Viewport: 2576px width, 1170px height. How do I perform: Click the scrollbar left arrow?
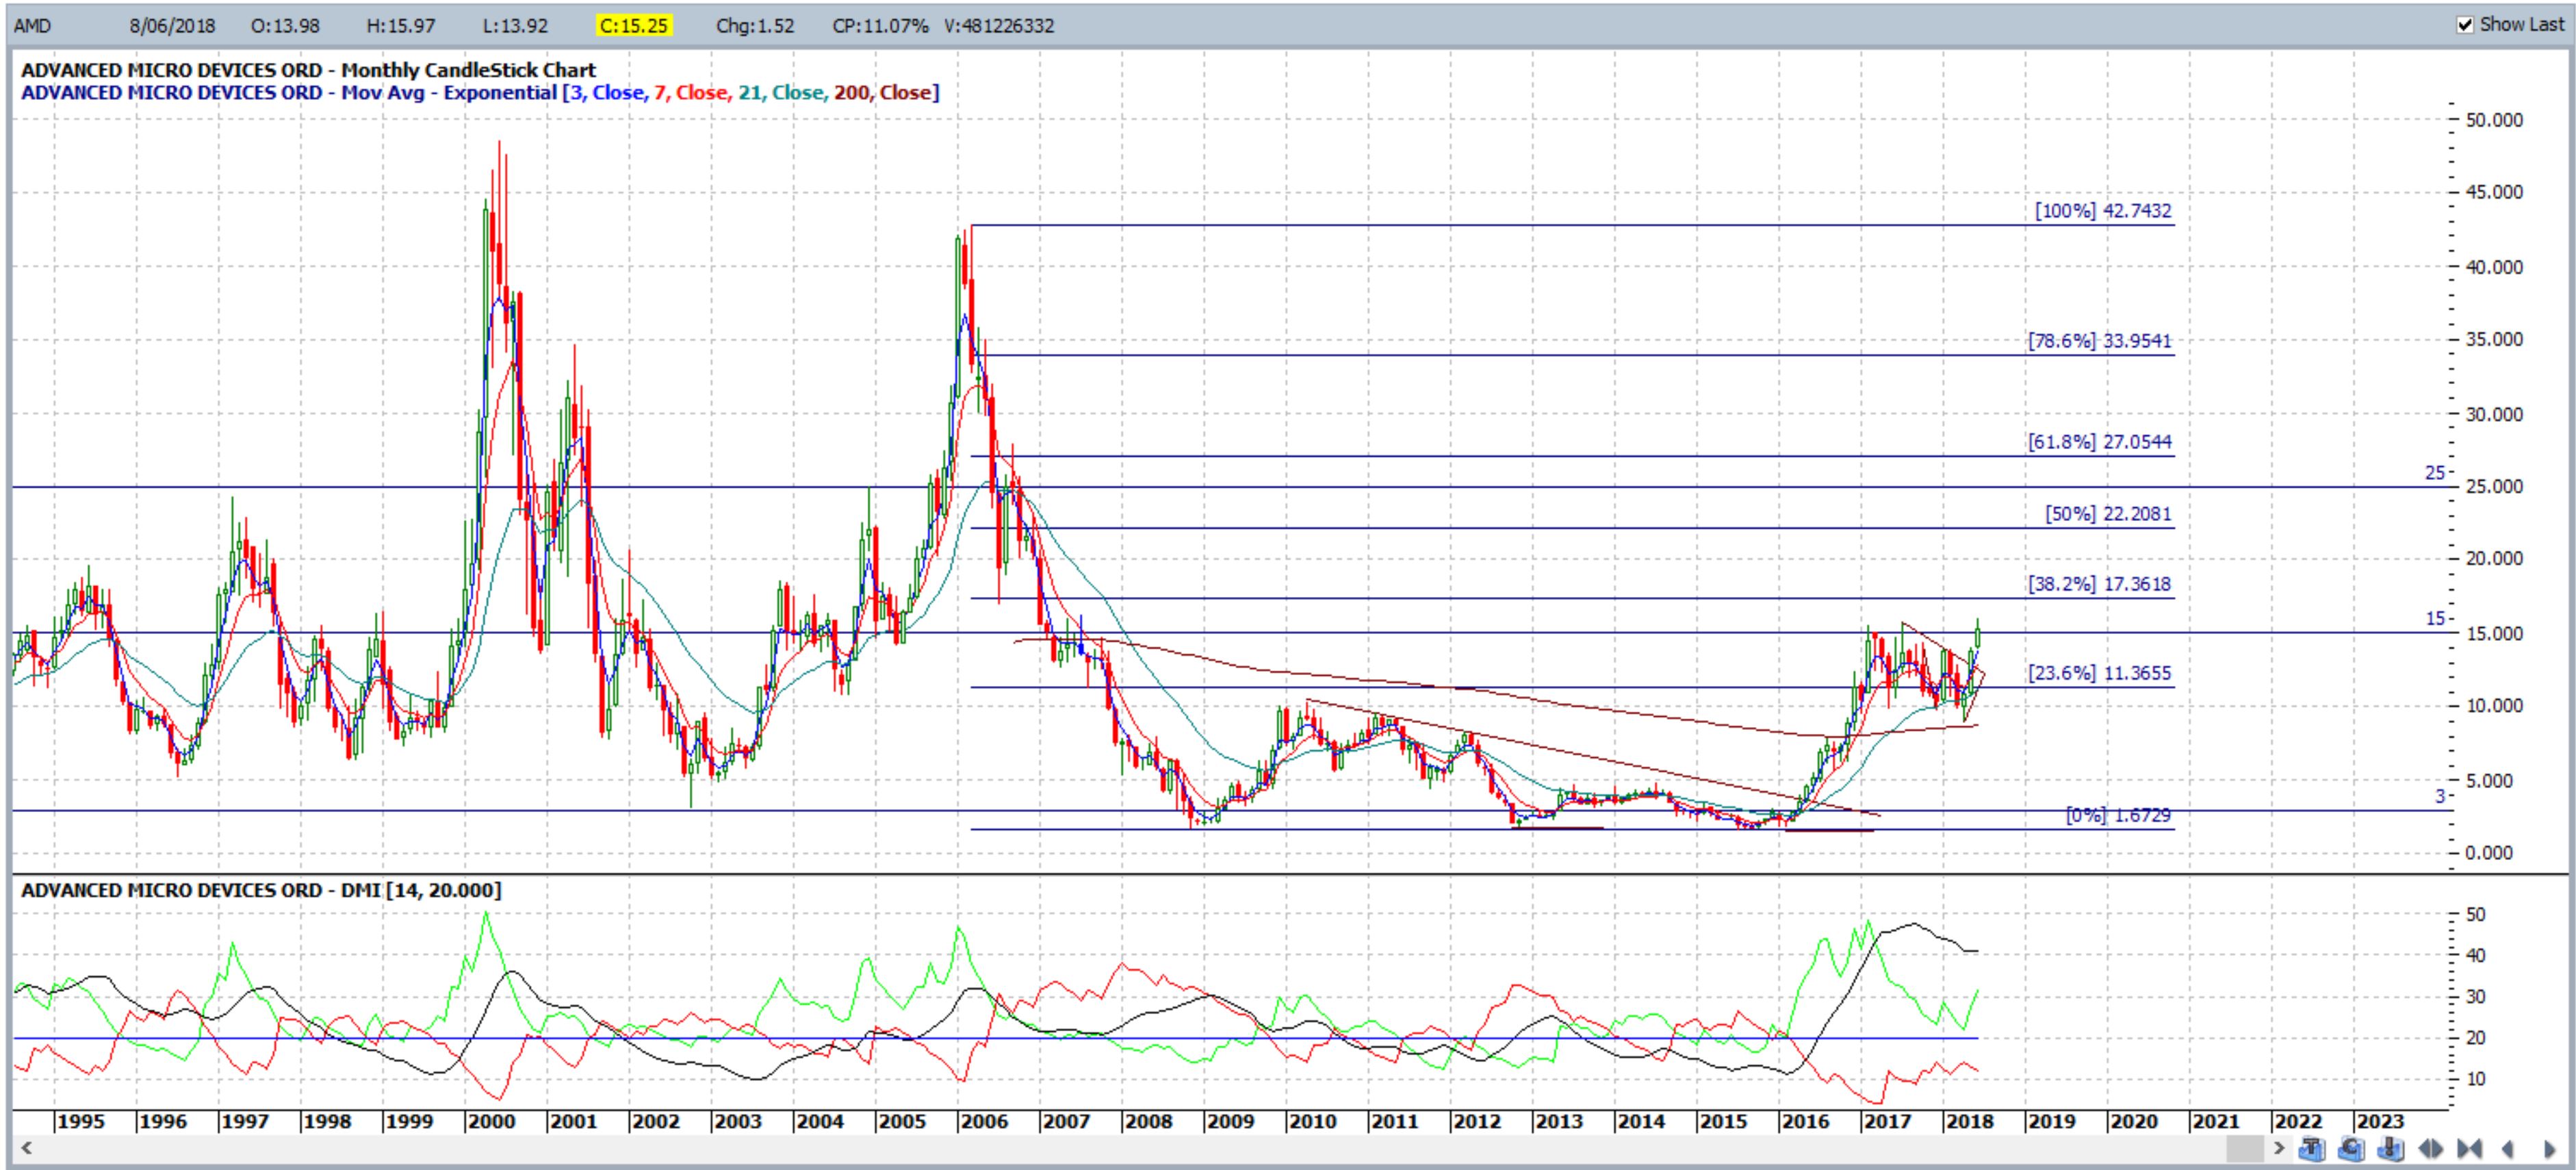pyautogui.click(x=26, y=1148)
